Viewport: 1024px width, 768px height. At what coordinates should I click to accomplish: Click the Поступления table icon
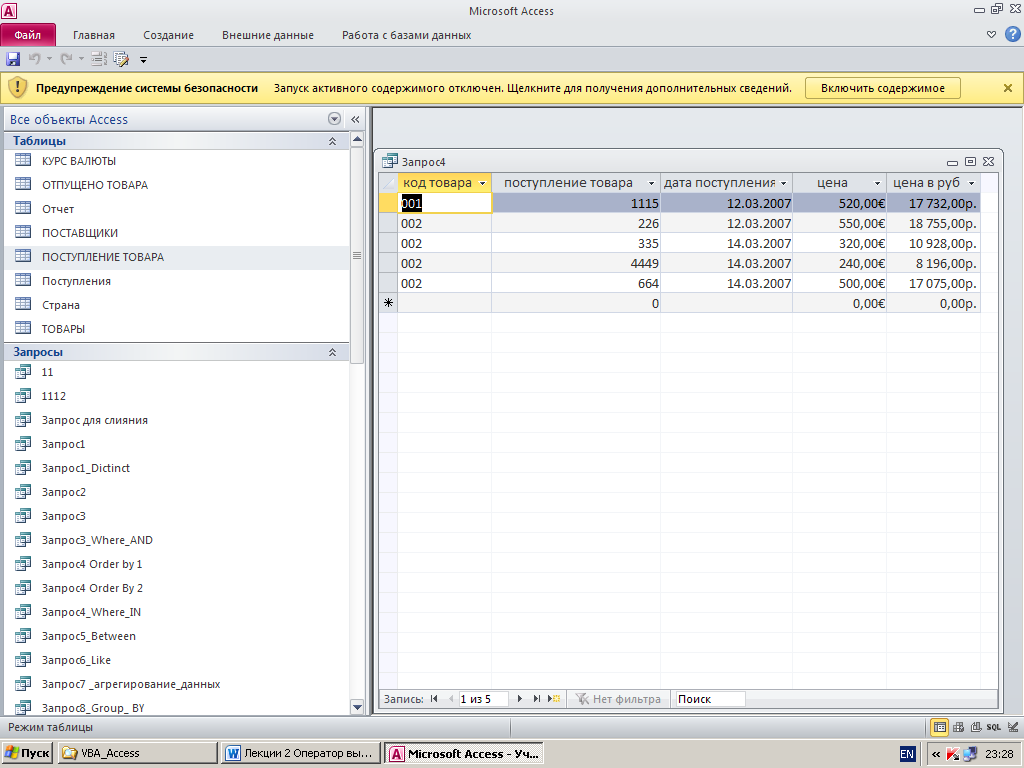click(x=23, y=280)
